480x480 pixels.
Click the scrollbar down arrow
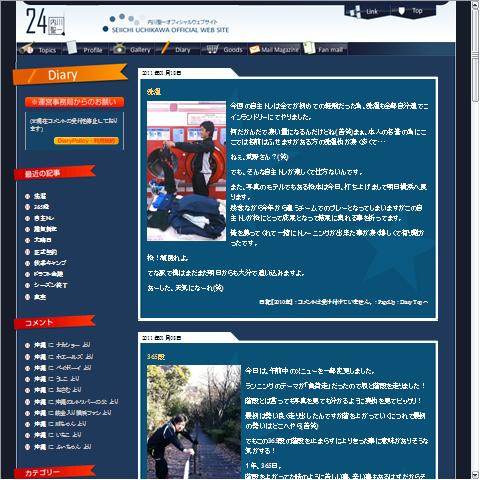[x=476, y=475]
